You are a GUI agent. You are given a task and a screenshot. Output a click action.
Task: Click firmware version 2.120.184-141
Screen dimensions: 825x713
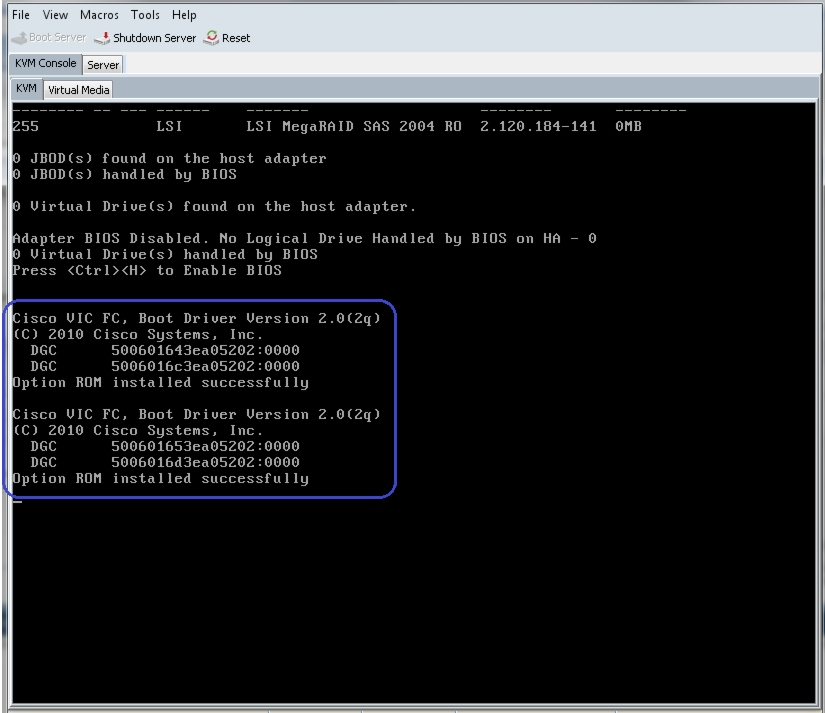538,126
